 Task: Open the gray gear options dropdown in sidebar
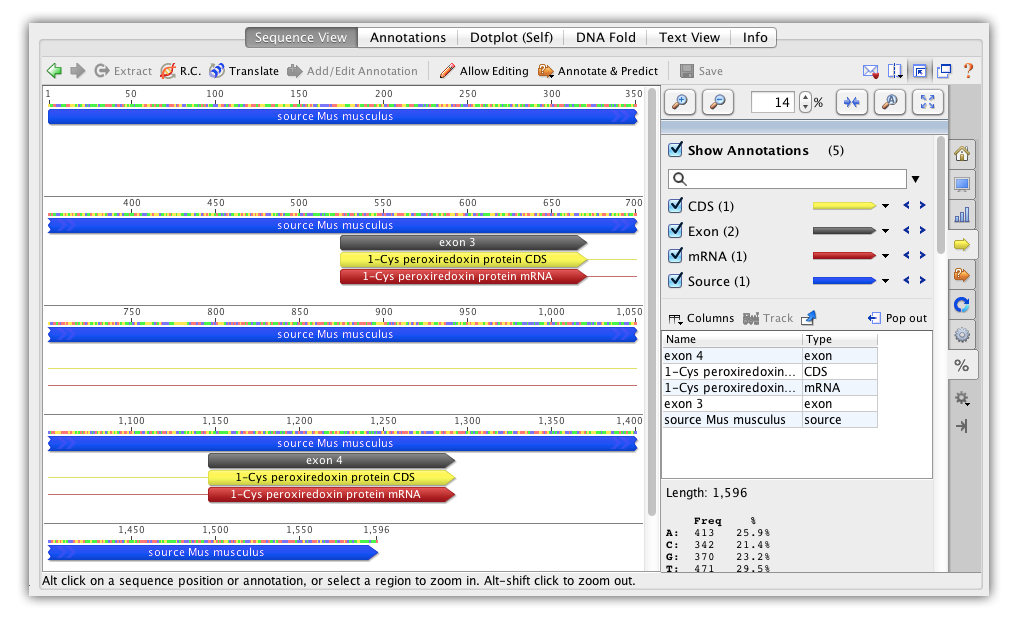pos(962,398)
